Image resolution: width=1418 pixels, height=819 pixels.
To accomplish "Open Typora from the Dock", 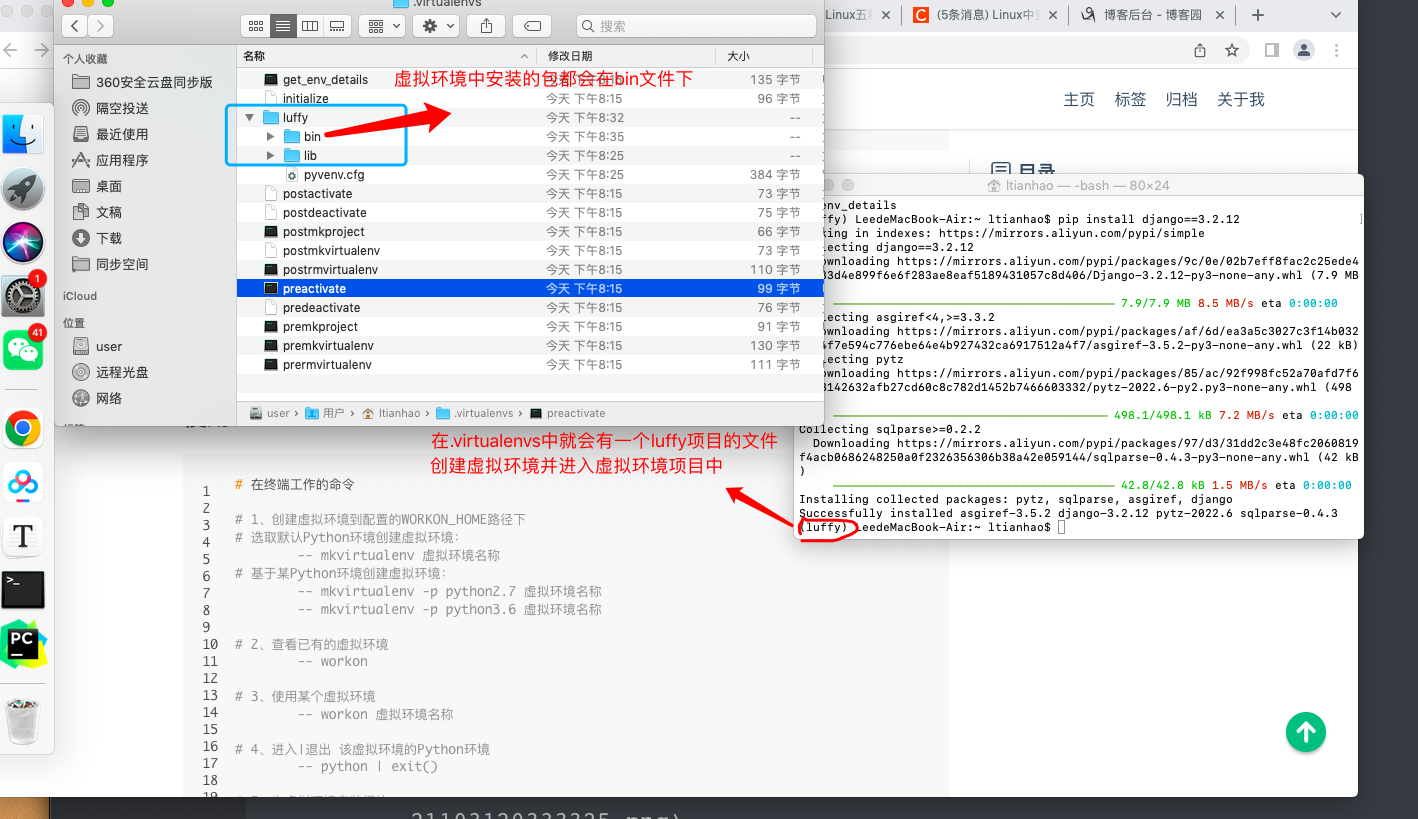I will coord(23,536).
